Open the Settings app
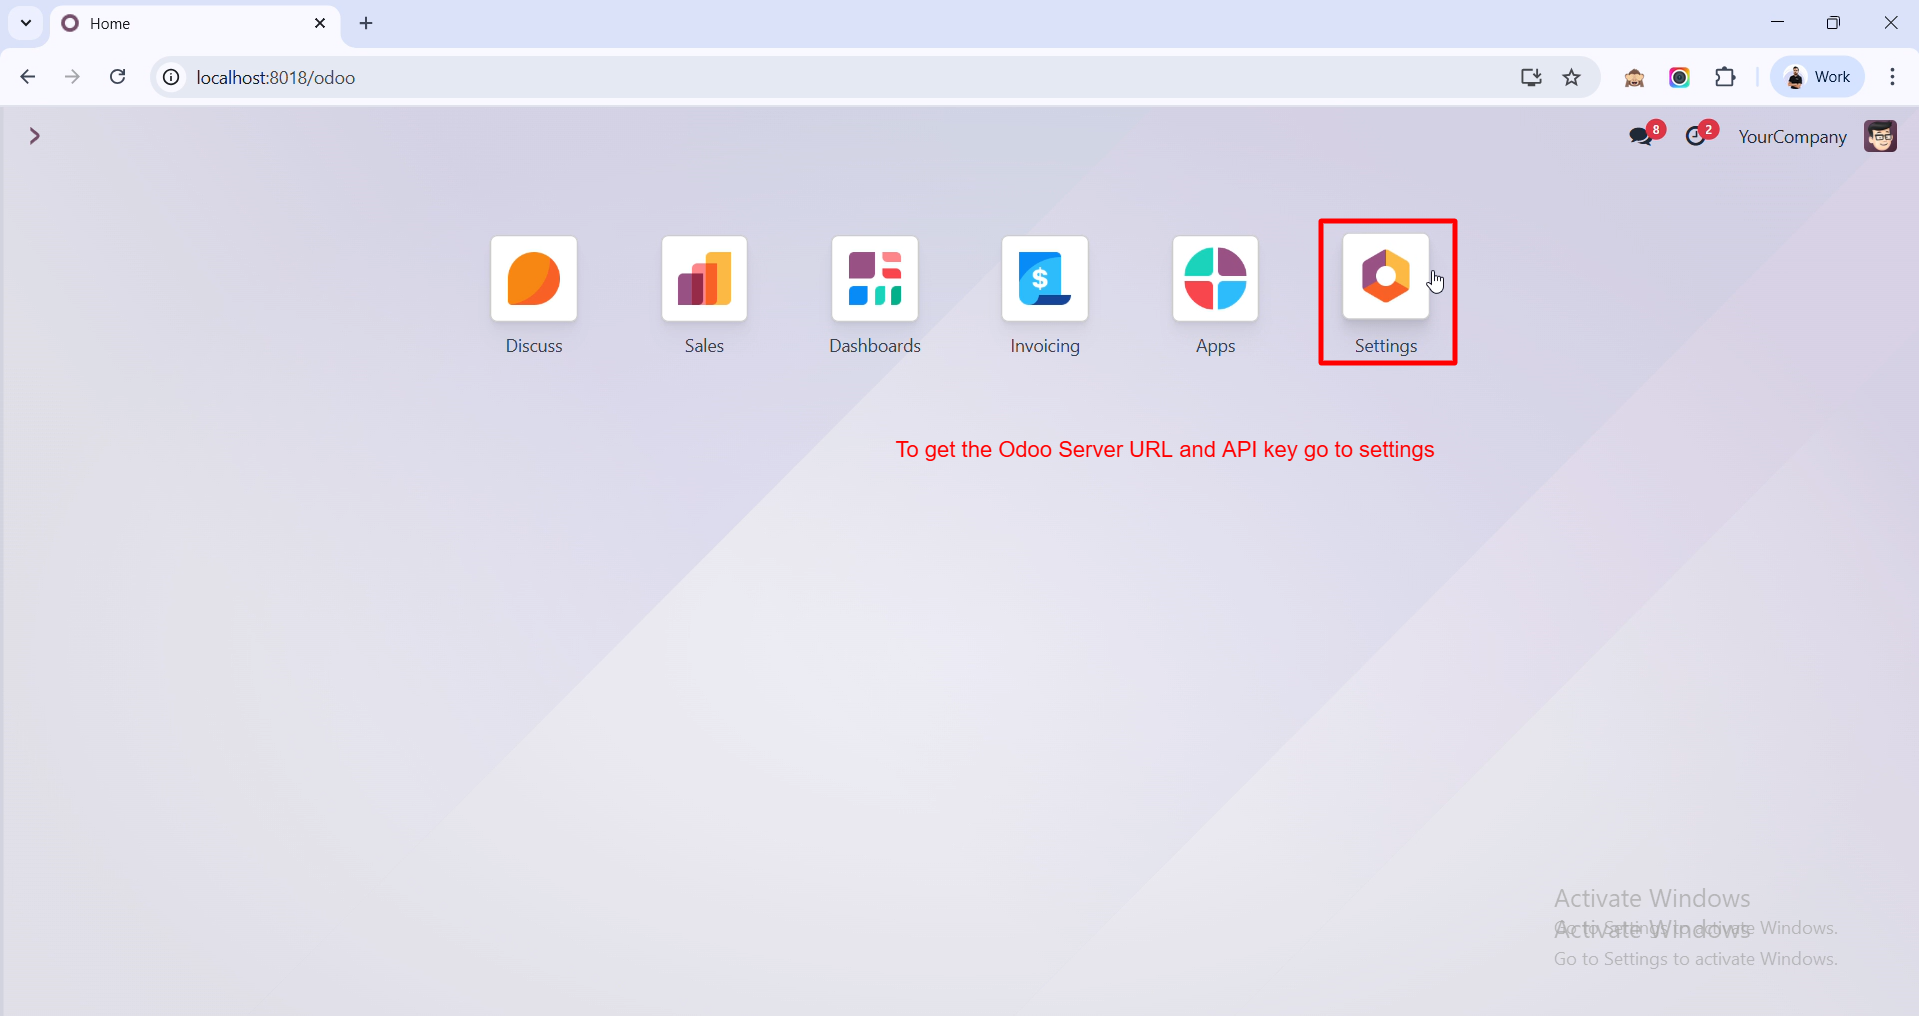The width and height of the screenshot is (1919, 1016). (1386, 277)
